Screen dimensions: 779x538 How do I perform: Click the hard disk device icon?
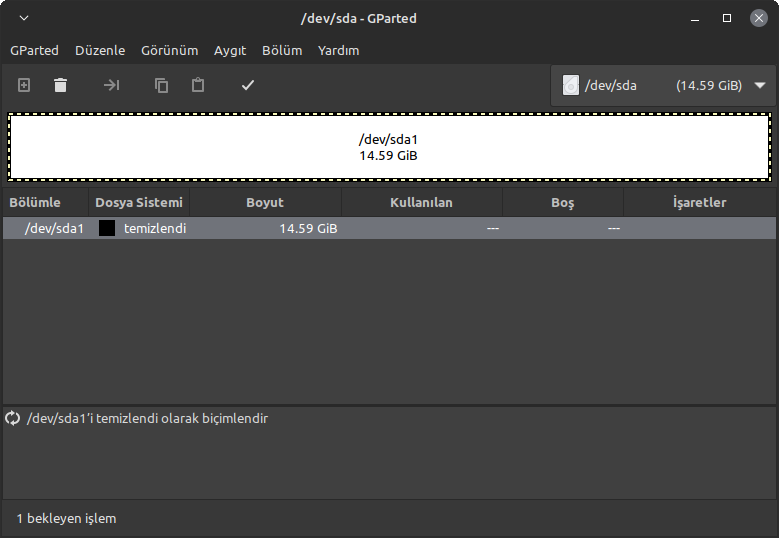570,85
